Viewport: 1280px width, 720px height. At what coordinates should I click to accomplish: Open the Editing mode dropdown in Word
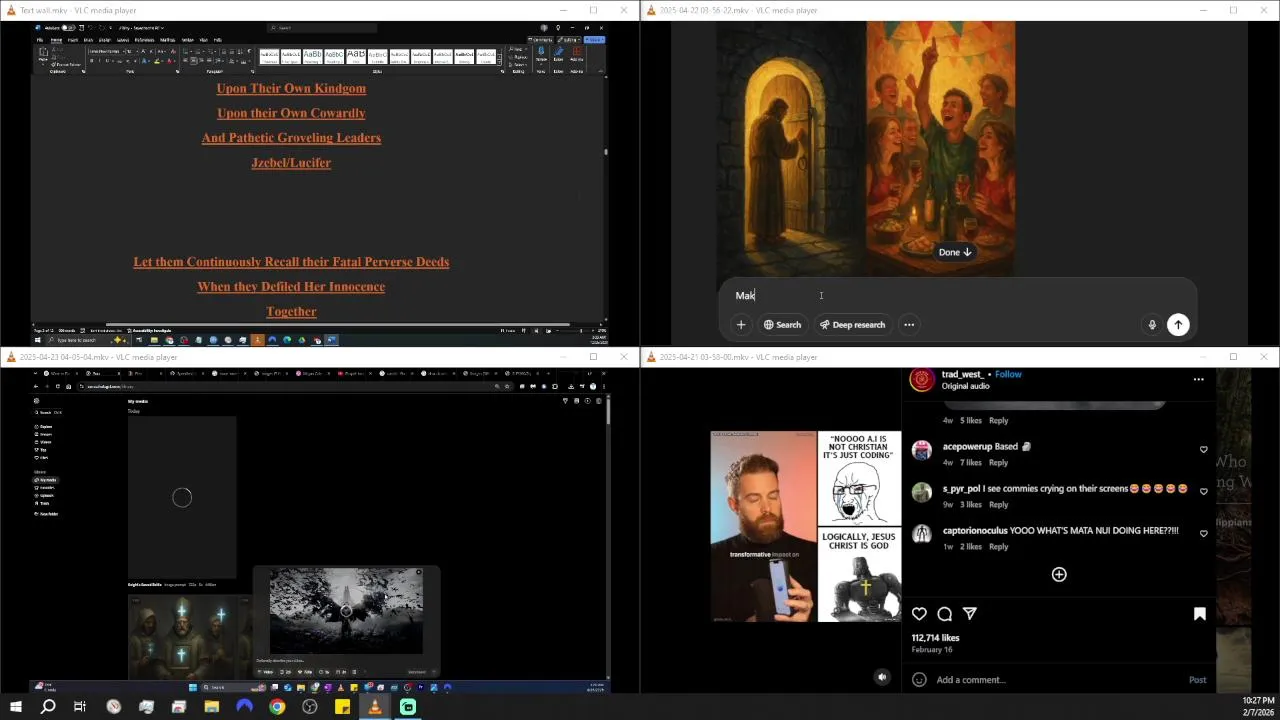point(569,40)
